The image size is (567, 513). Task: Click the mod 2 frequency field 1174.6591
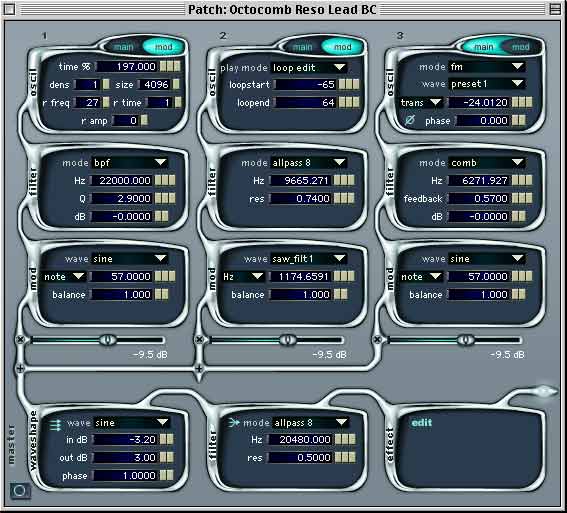[301, 277]
